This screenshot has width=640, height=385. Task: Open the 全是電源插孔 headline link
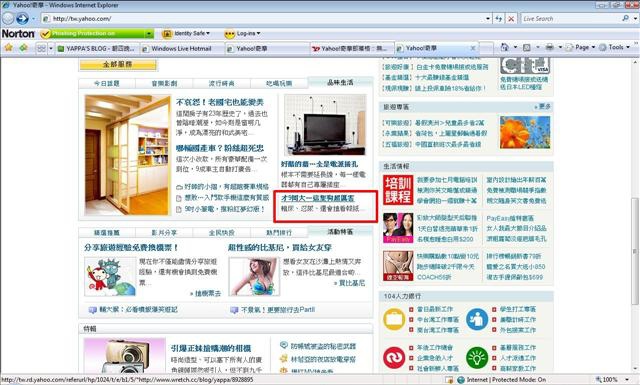click(x=320, y=164)
